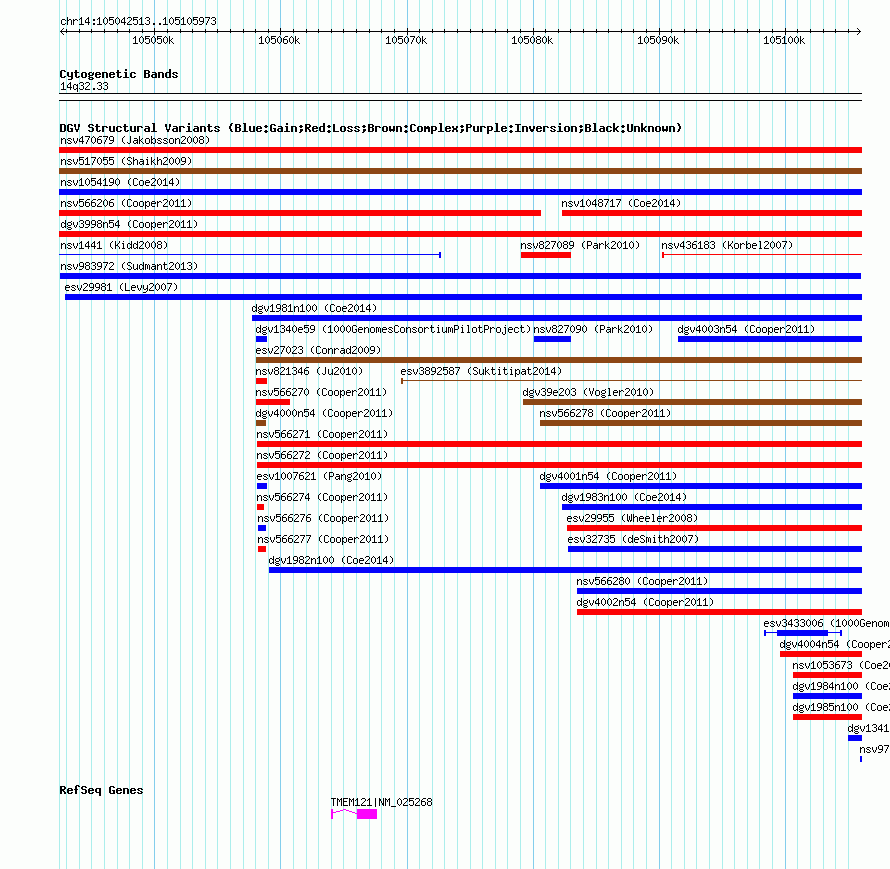Image resolution: width=890 pixels, height=869 pixels.
Task: Click the RefSeq Genes track title
Action: pos(101,790)
